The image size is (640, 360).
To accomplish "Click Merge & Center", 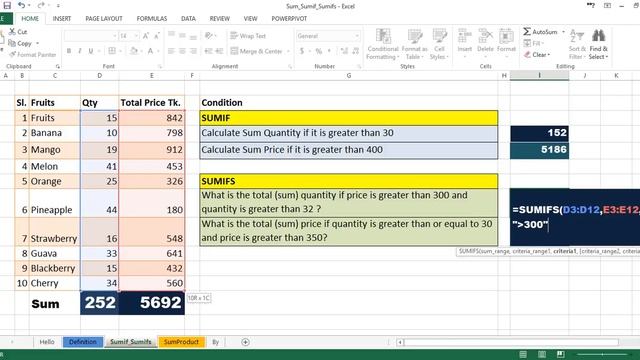I will click(x=256, y=51).
